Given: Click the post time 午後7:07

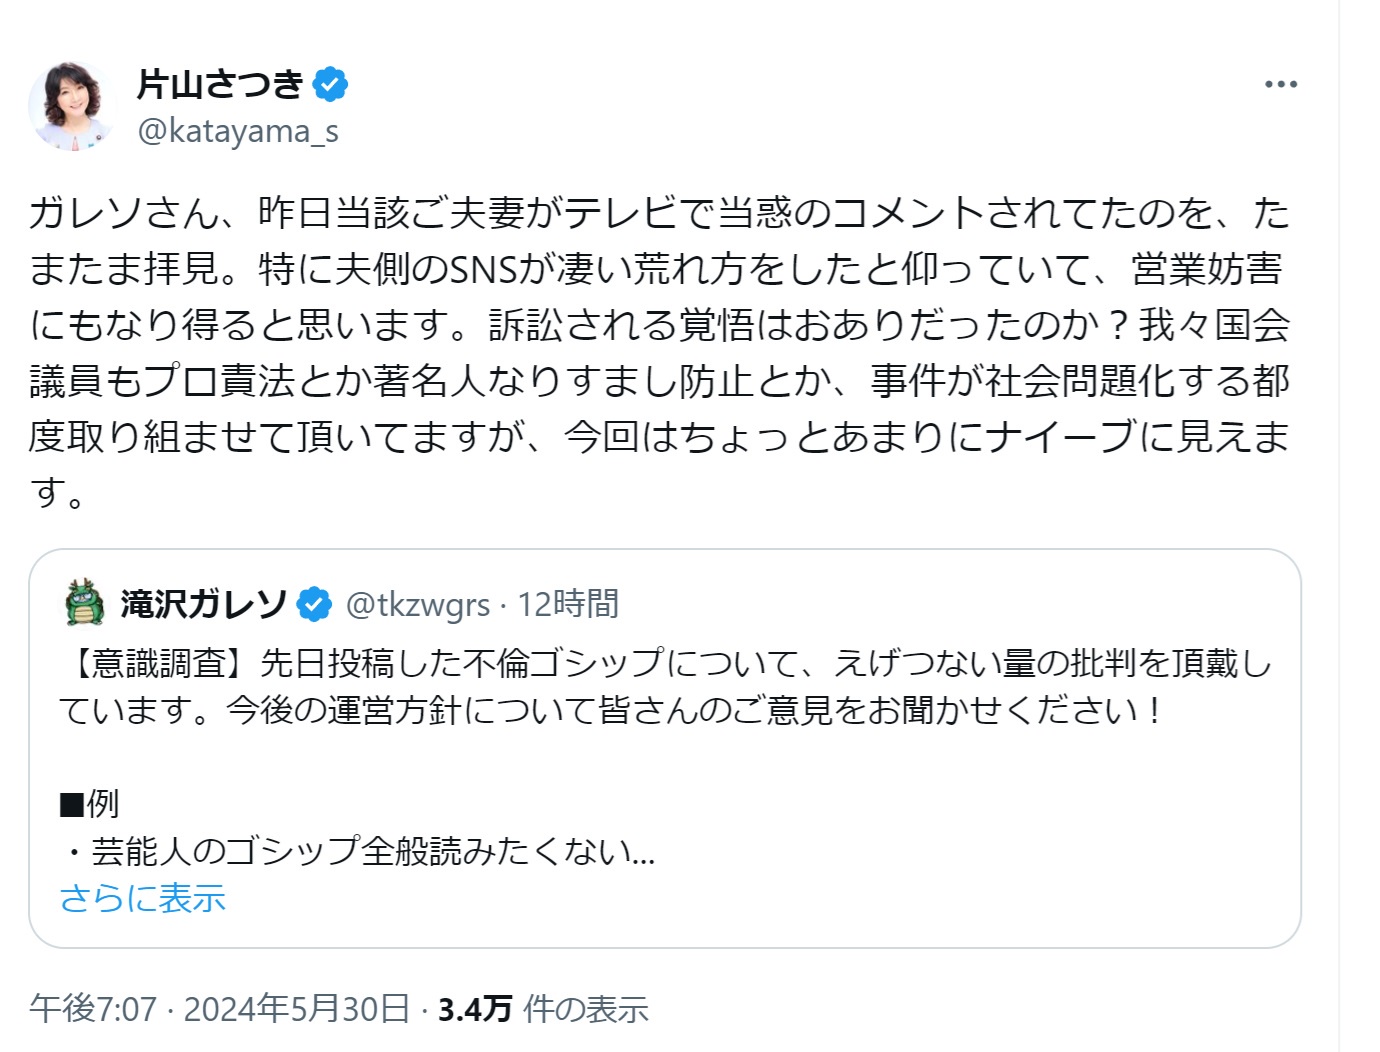Looking at the screenshot, I should click(x=93, y=1009).
